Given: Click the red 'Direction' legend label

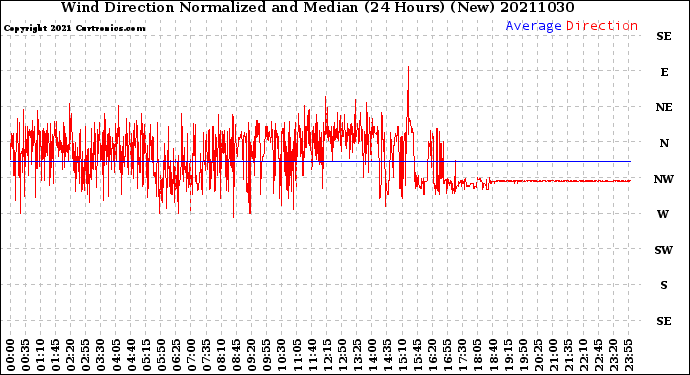Looking at the screenshot, I should [602, 26].
